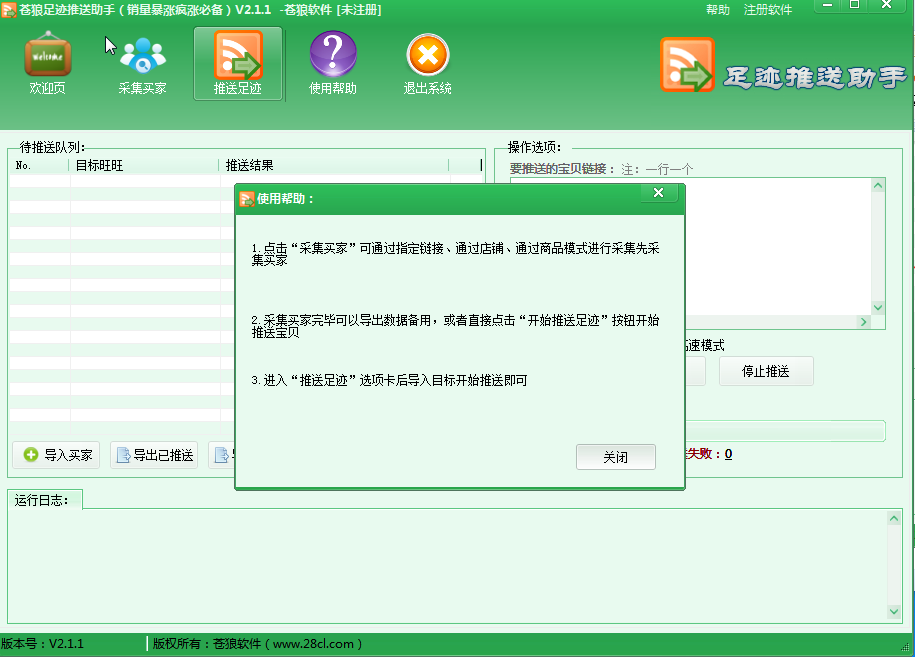Screen dimensions: 915x657
Task: Click help step 3 text about 推送足迹
Action: pyautogui.click(x=389, y=380)
